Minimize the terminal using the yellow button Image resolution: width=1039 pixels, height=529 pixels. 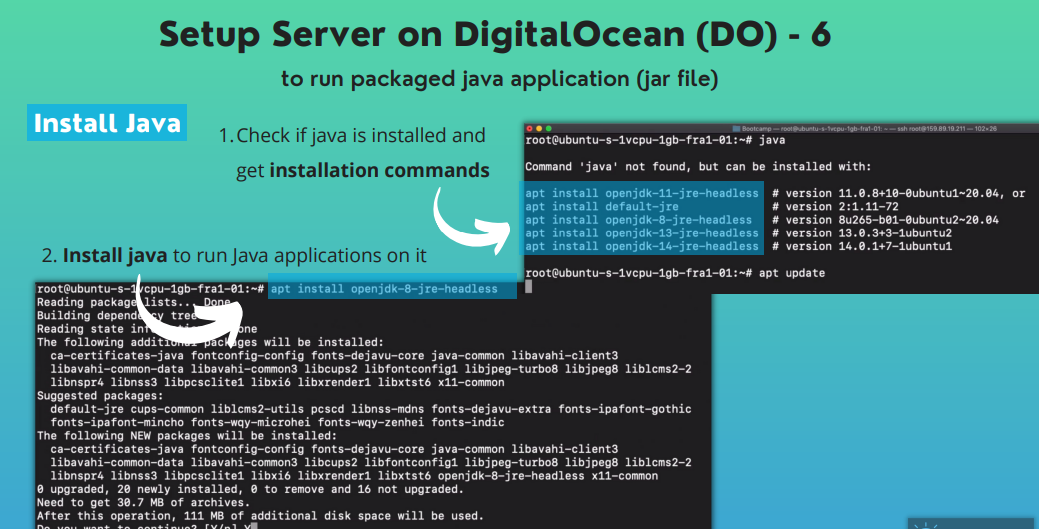pyautogui.click(x=539, y=129)
